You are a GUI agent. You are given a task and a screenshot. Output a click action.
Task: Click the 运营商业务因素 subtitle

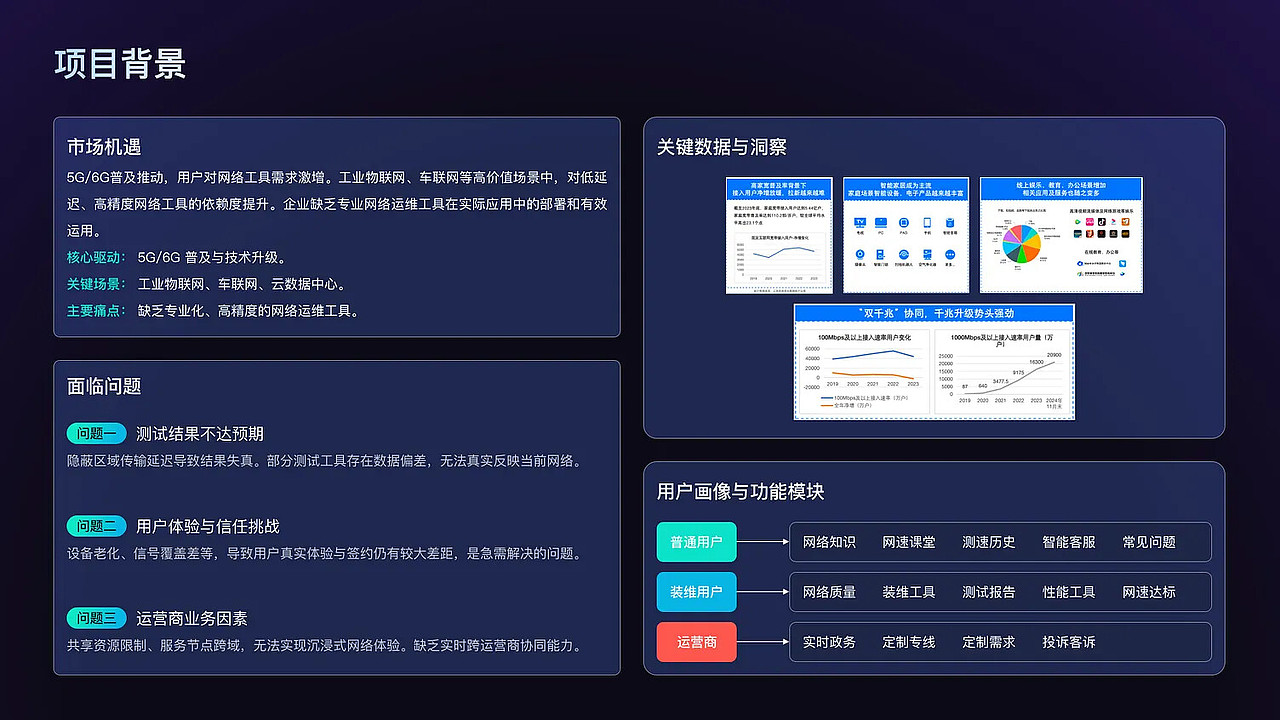point(192,618)
